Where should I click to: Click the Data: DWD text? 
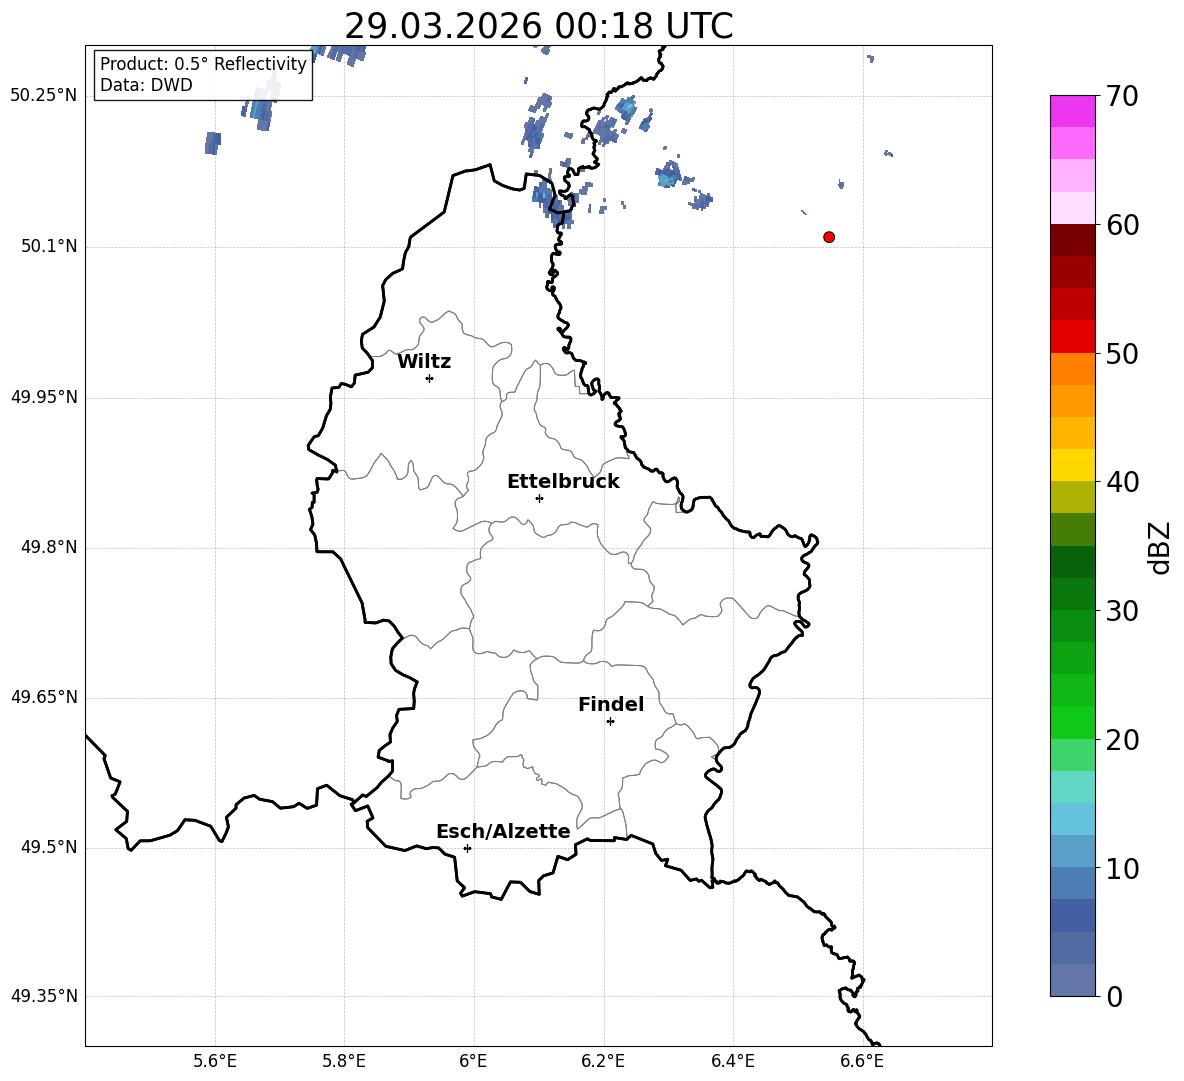click(146, 85)
